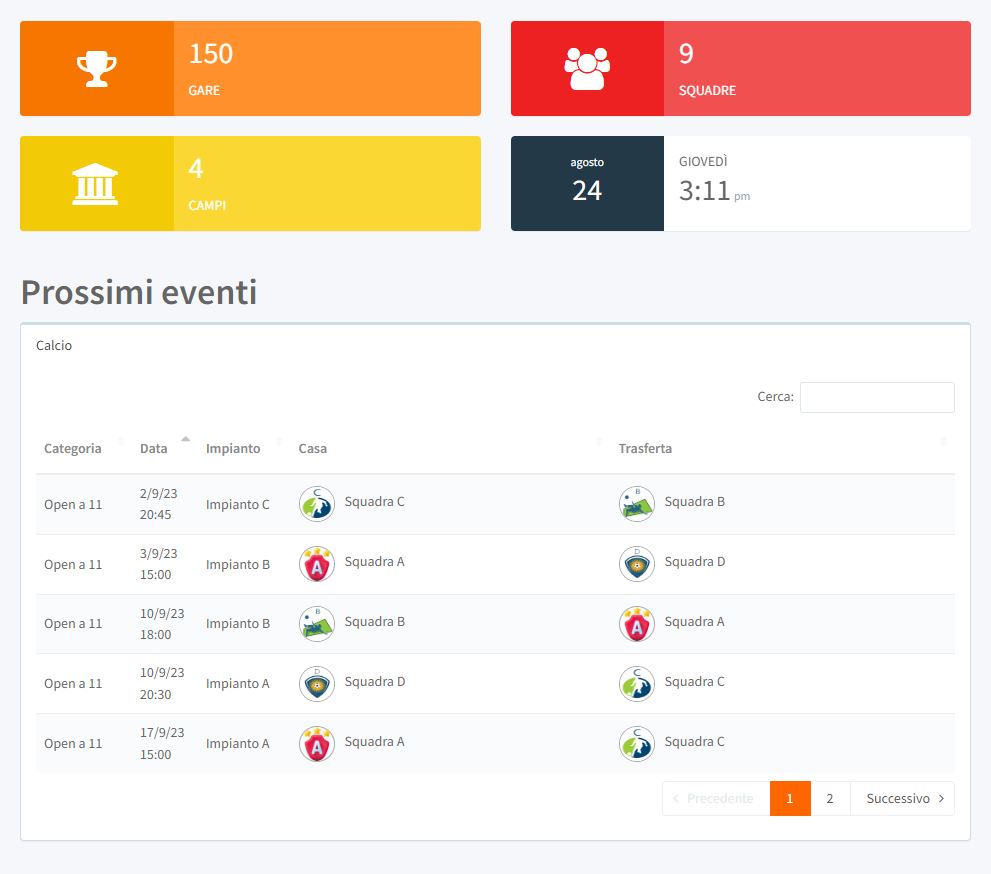The height and width of the screenshot is (874, 991).
Task: Click the Successivo next page button
Action: 902,798
